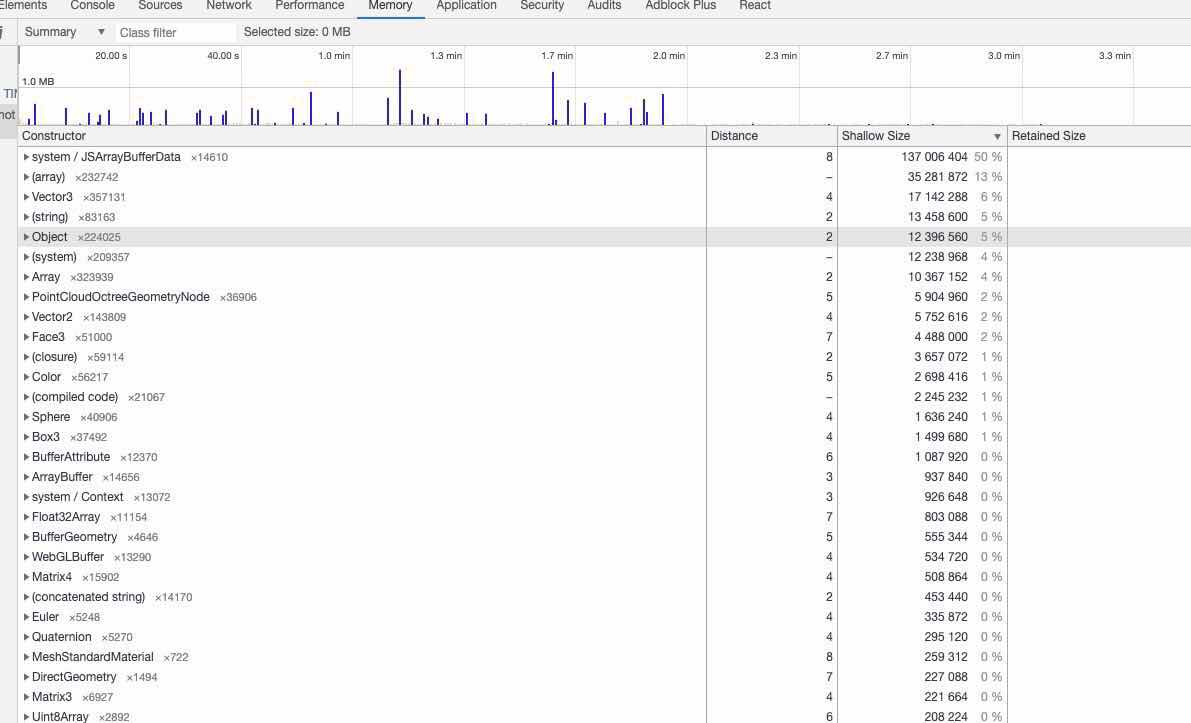This screenshot has height=723, width=1191.
Task: Click shallow size value 137 006 404
Action: coord(934,157)
